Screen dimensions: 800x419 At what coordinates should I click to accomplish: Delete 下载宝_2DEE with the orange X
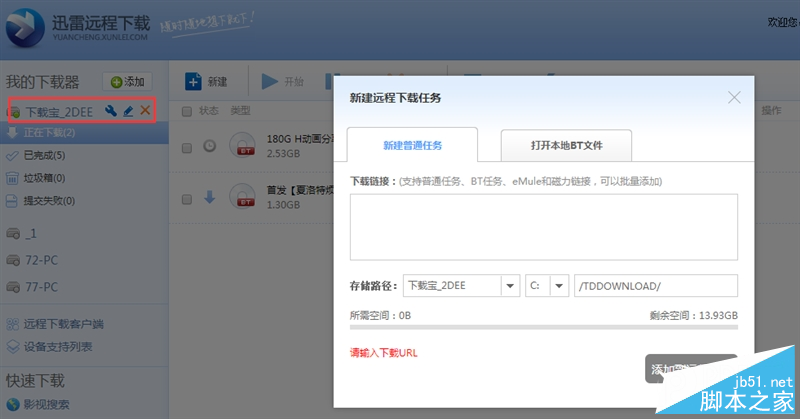[x=145, y=110]
